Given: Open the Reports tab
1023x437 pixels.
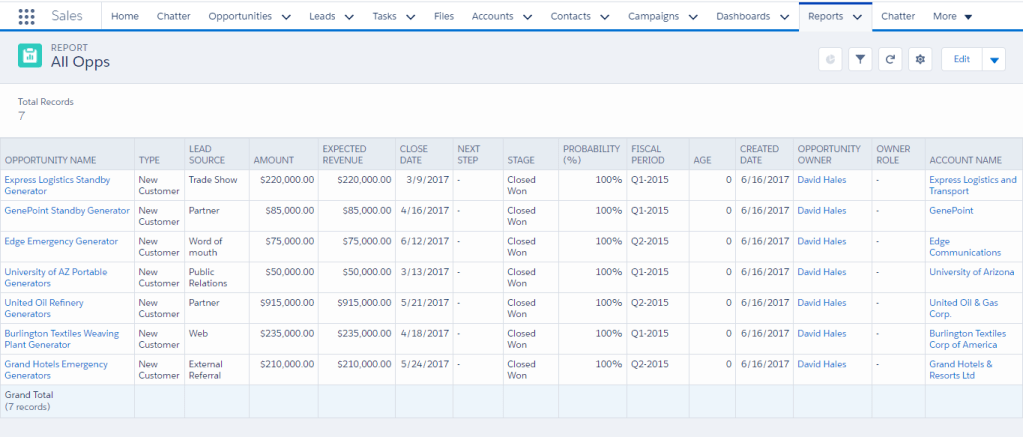Looking at the screenshot, I should 826,16.
